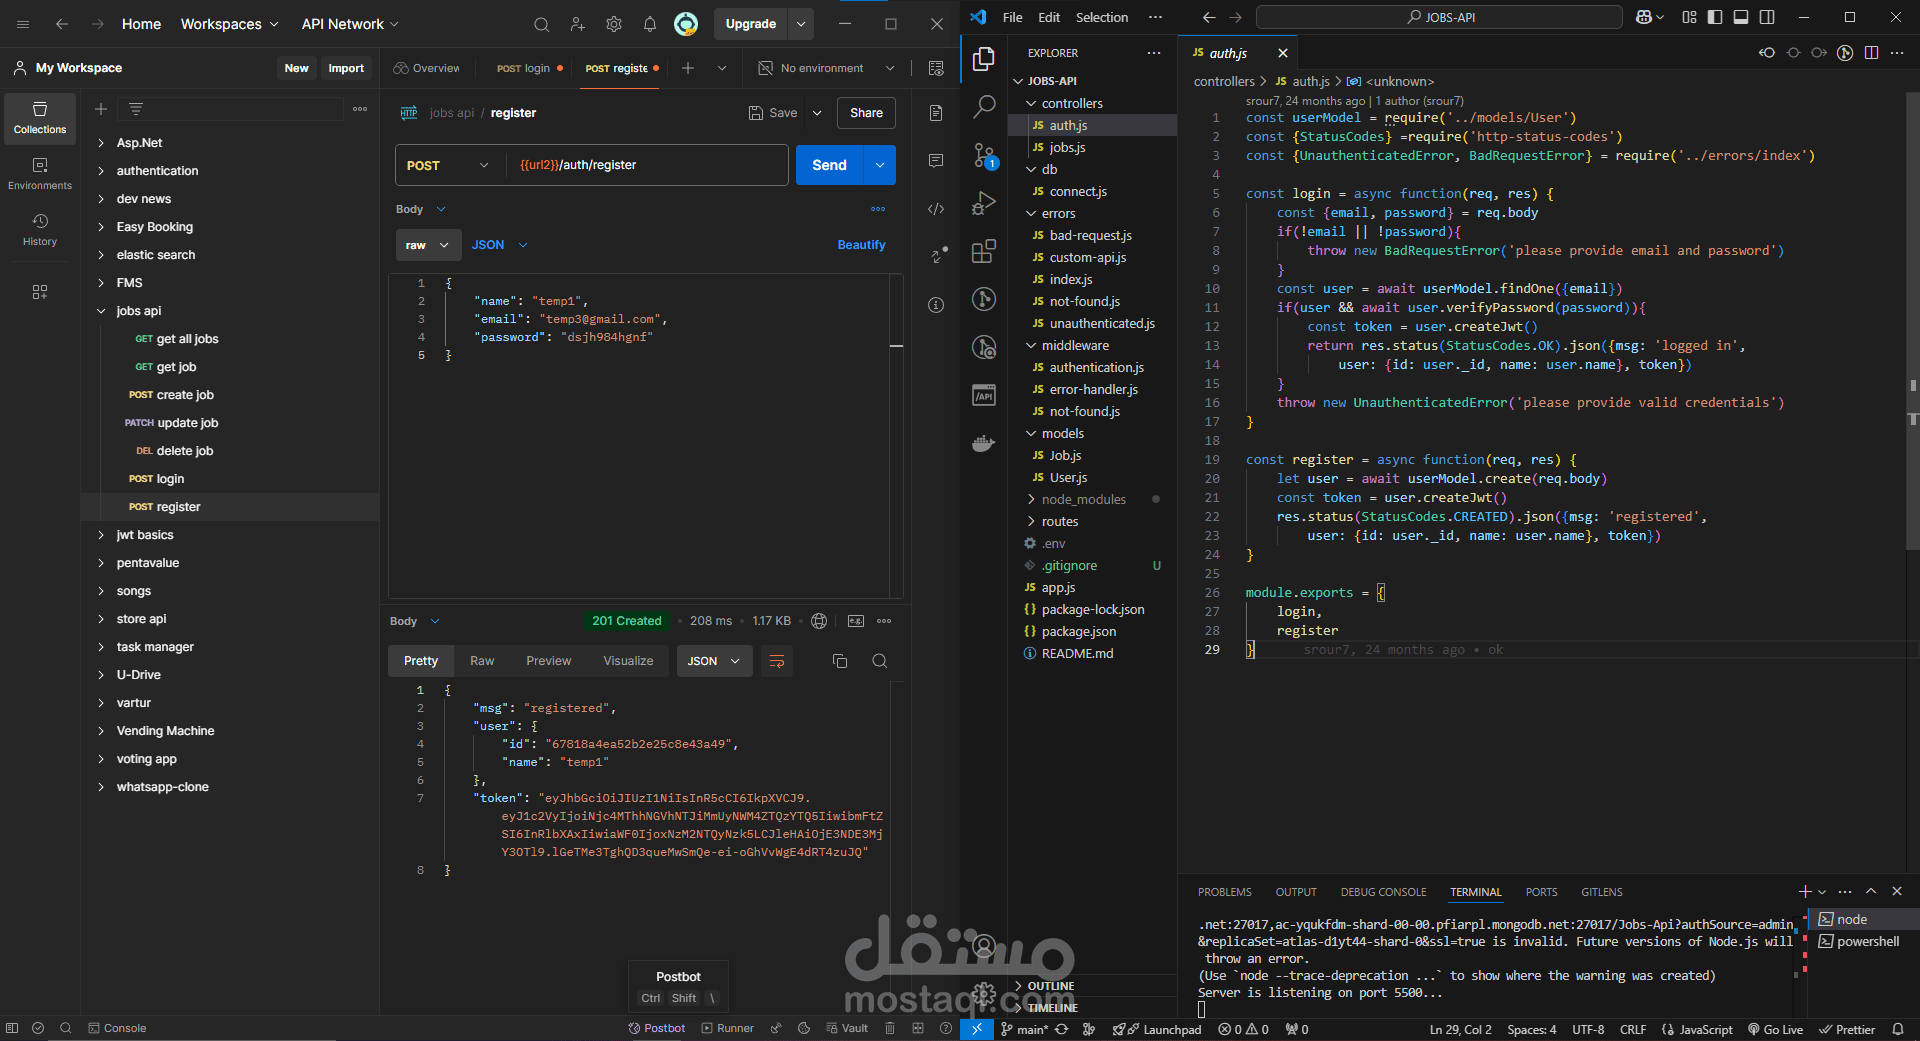
Task: Open the raw body type dropdown
Action: tap(428, 245)
